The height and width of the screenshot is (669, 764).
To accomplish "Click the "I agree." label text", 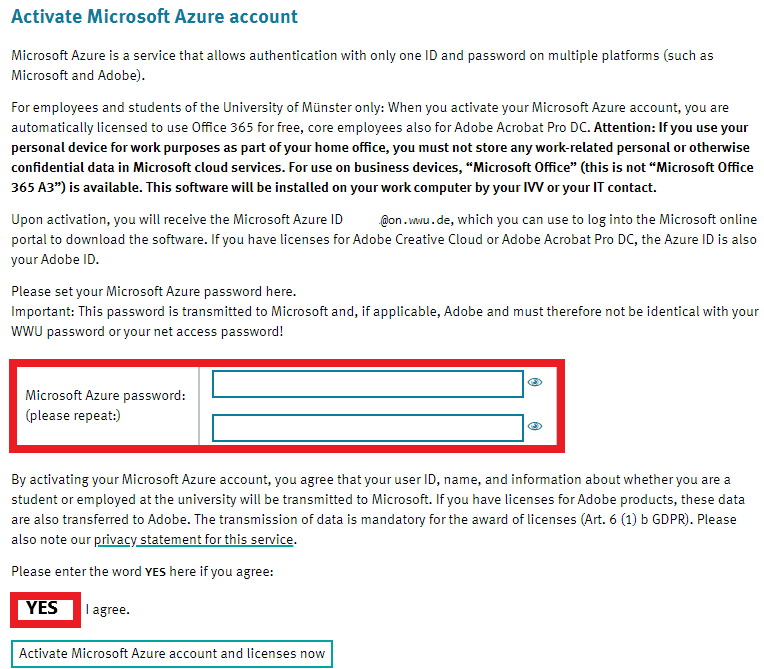I will (107, 609).
